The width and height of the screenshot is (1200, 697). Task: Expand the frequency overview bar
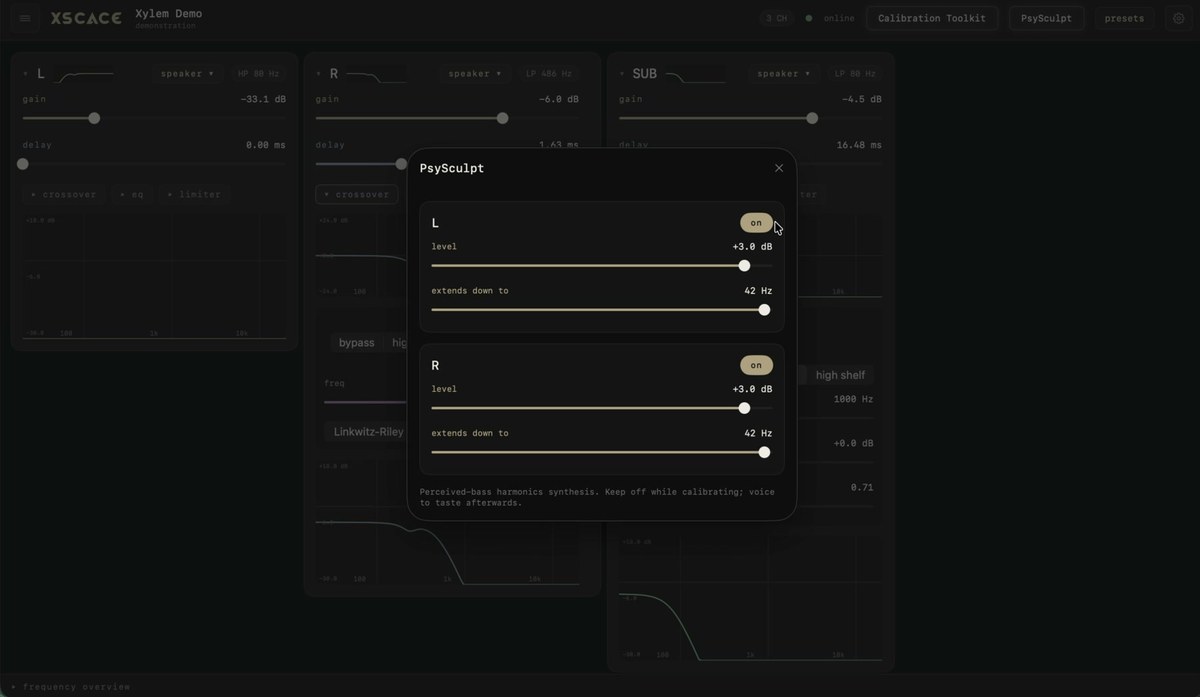[x=70, y=687]
